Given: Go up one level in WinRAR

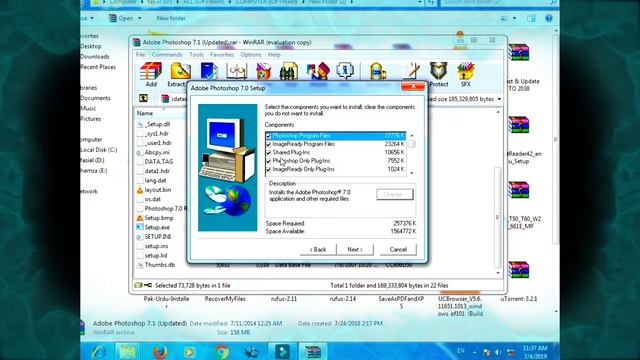Looking at the screenshot, I should (x=143, y=98).
